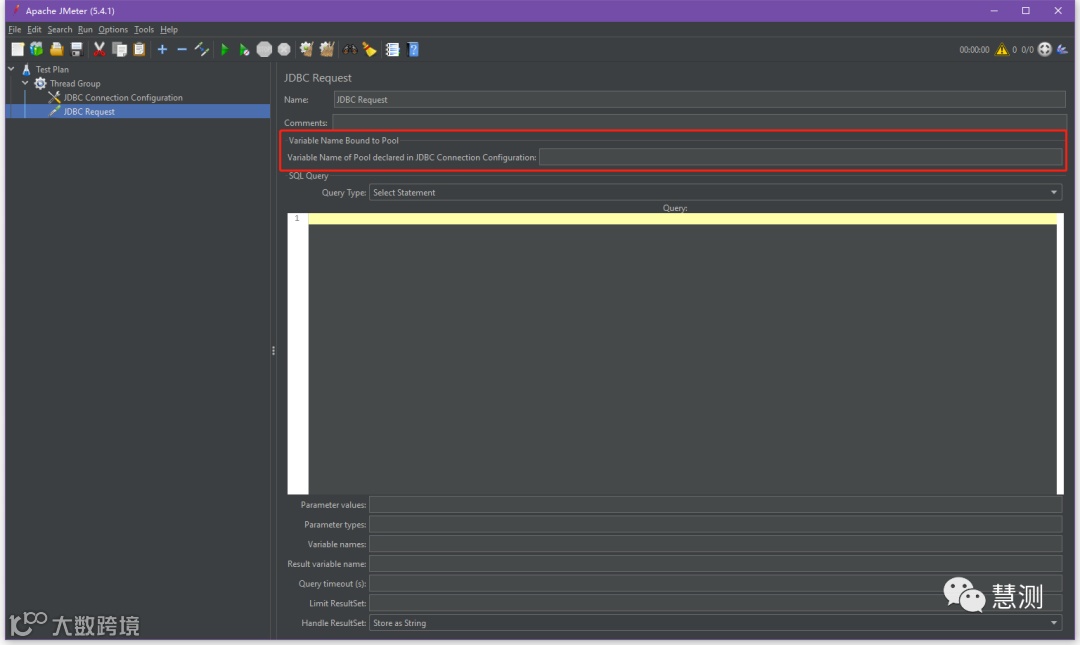
Task: Click the New test plan icon
Action: click(17, 49)
